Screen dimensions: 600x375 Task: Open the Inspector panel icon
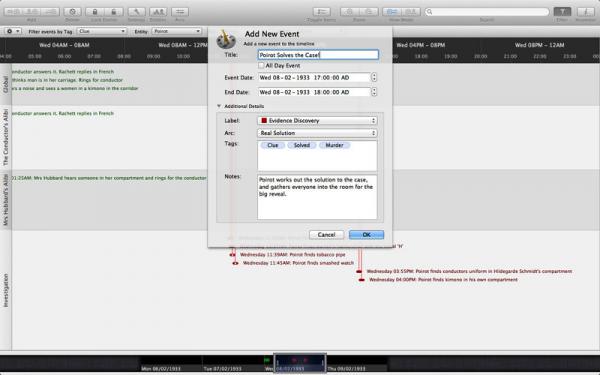(585, 12)
